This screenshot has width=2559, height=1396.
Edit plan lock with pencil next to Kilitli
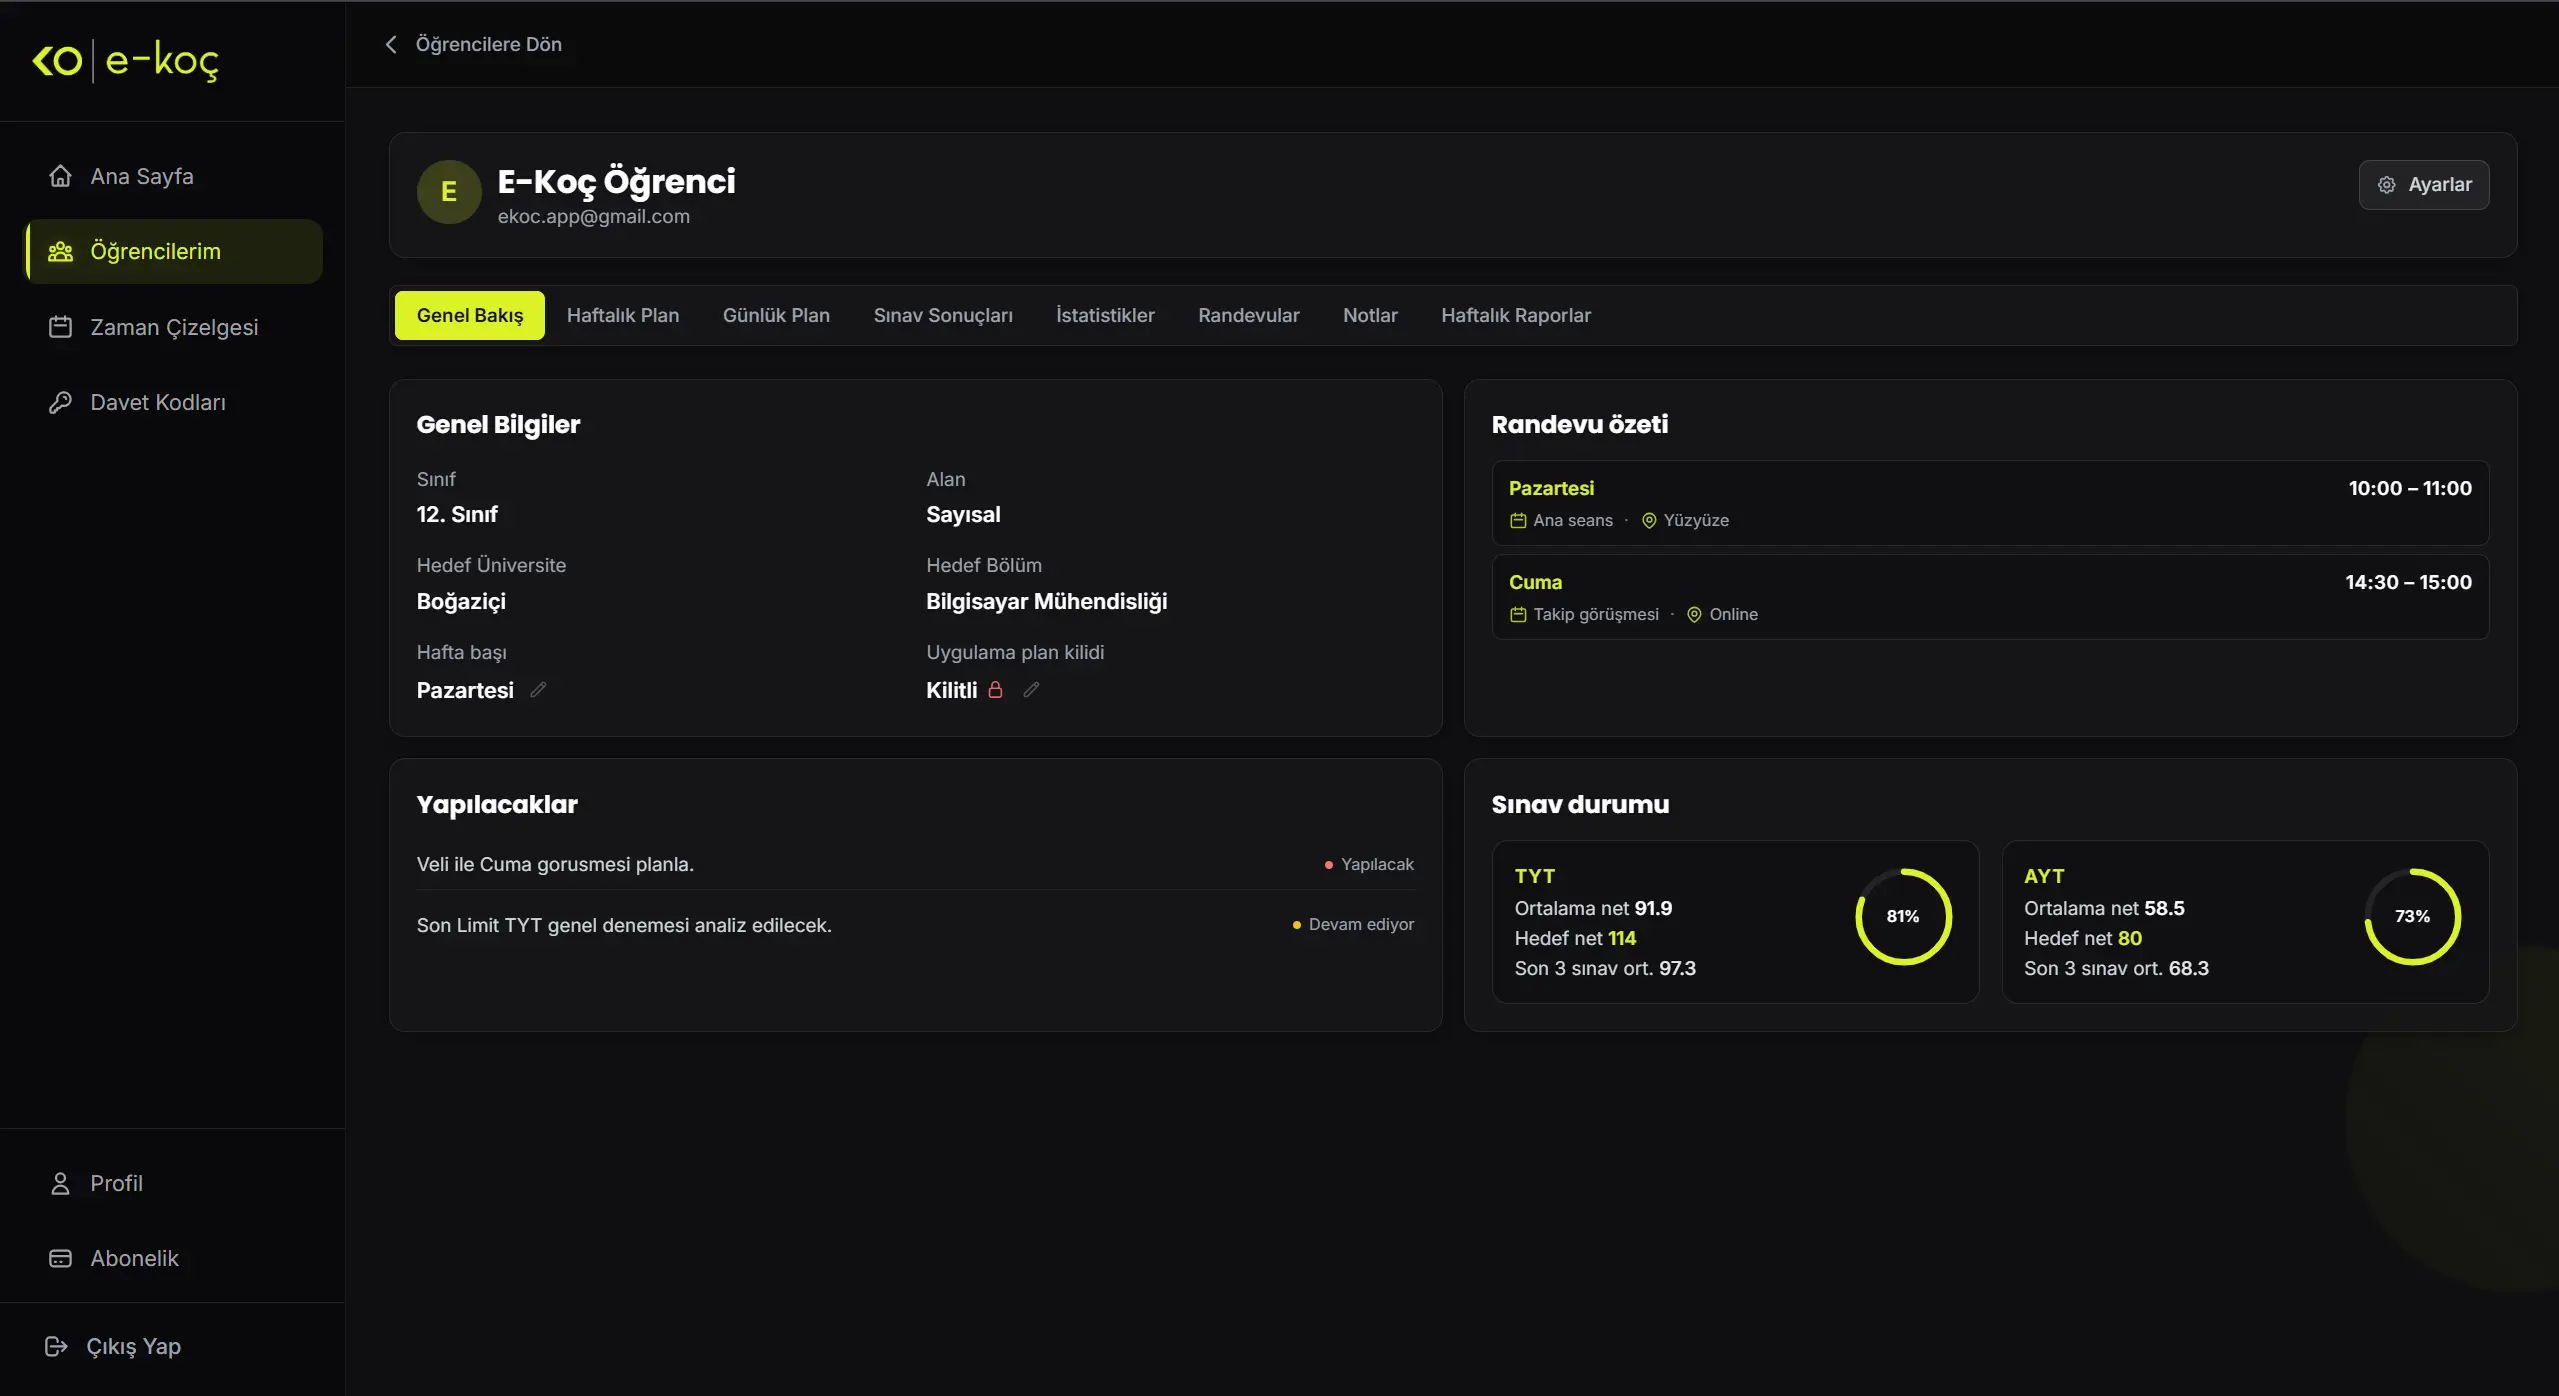point(1031,690)
